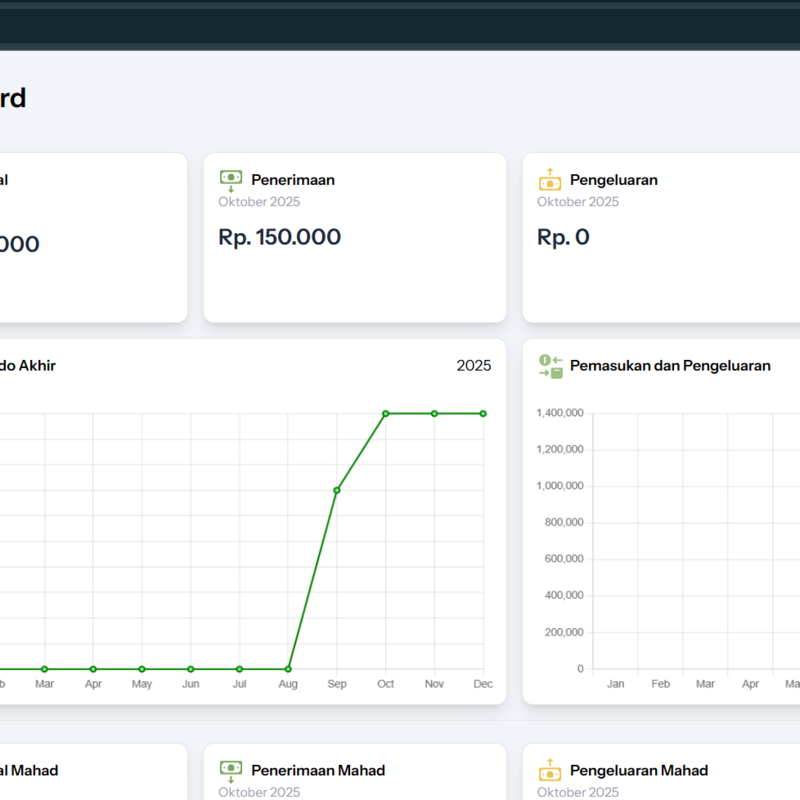Click the Penerimaan Mahad card title

[317, 771]
